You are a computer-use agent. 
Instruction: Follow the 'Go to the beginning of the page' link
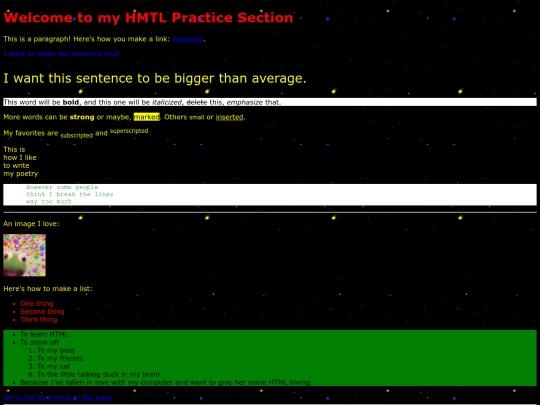coord(58,397)
